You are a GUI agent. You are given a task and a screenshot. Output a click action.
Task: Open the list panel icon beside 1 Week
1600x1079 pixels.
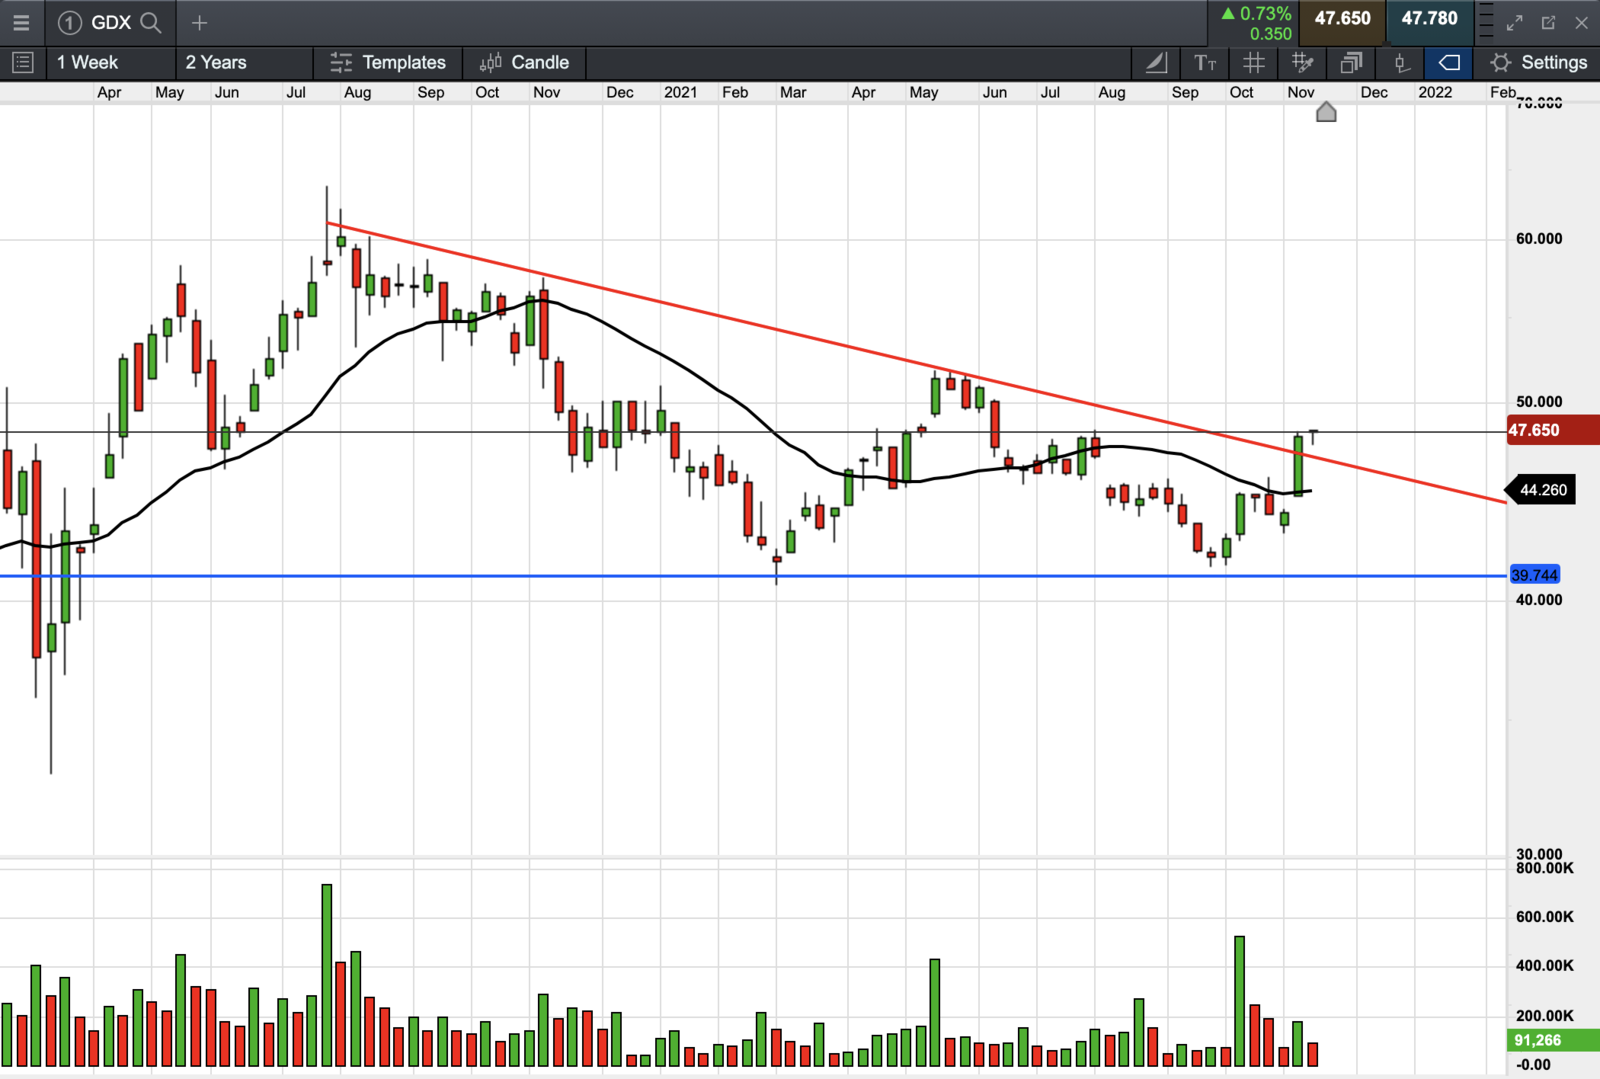pos(22,62)
